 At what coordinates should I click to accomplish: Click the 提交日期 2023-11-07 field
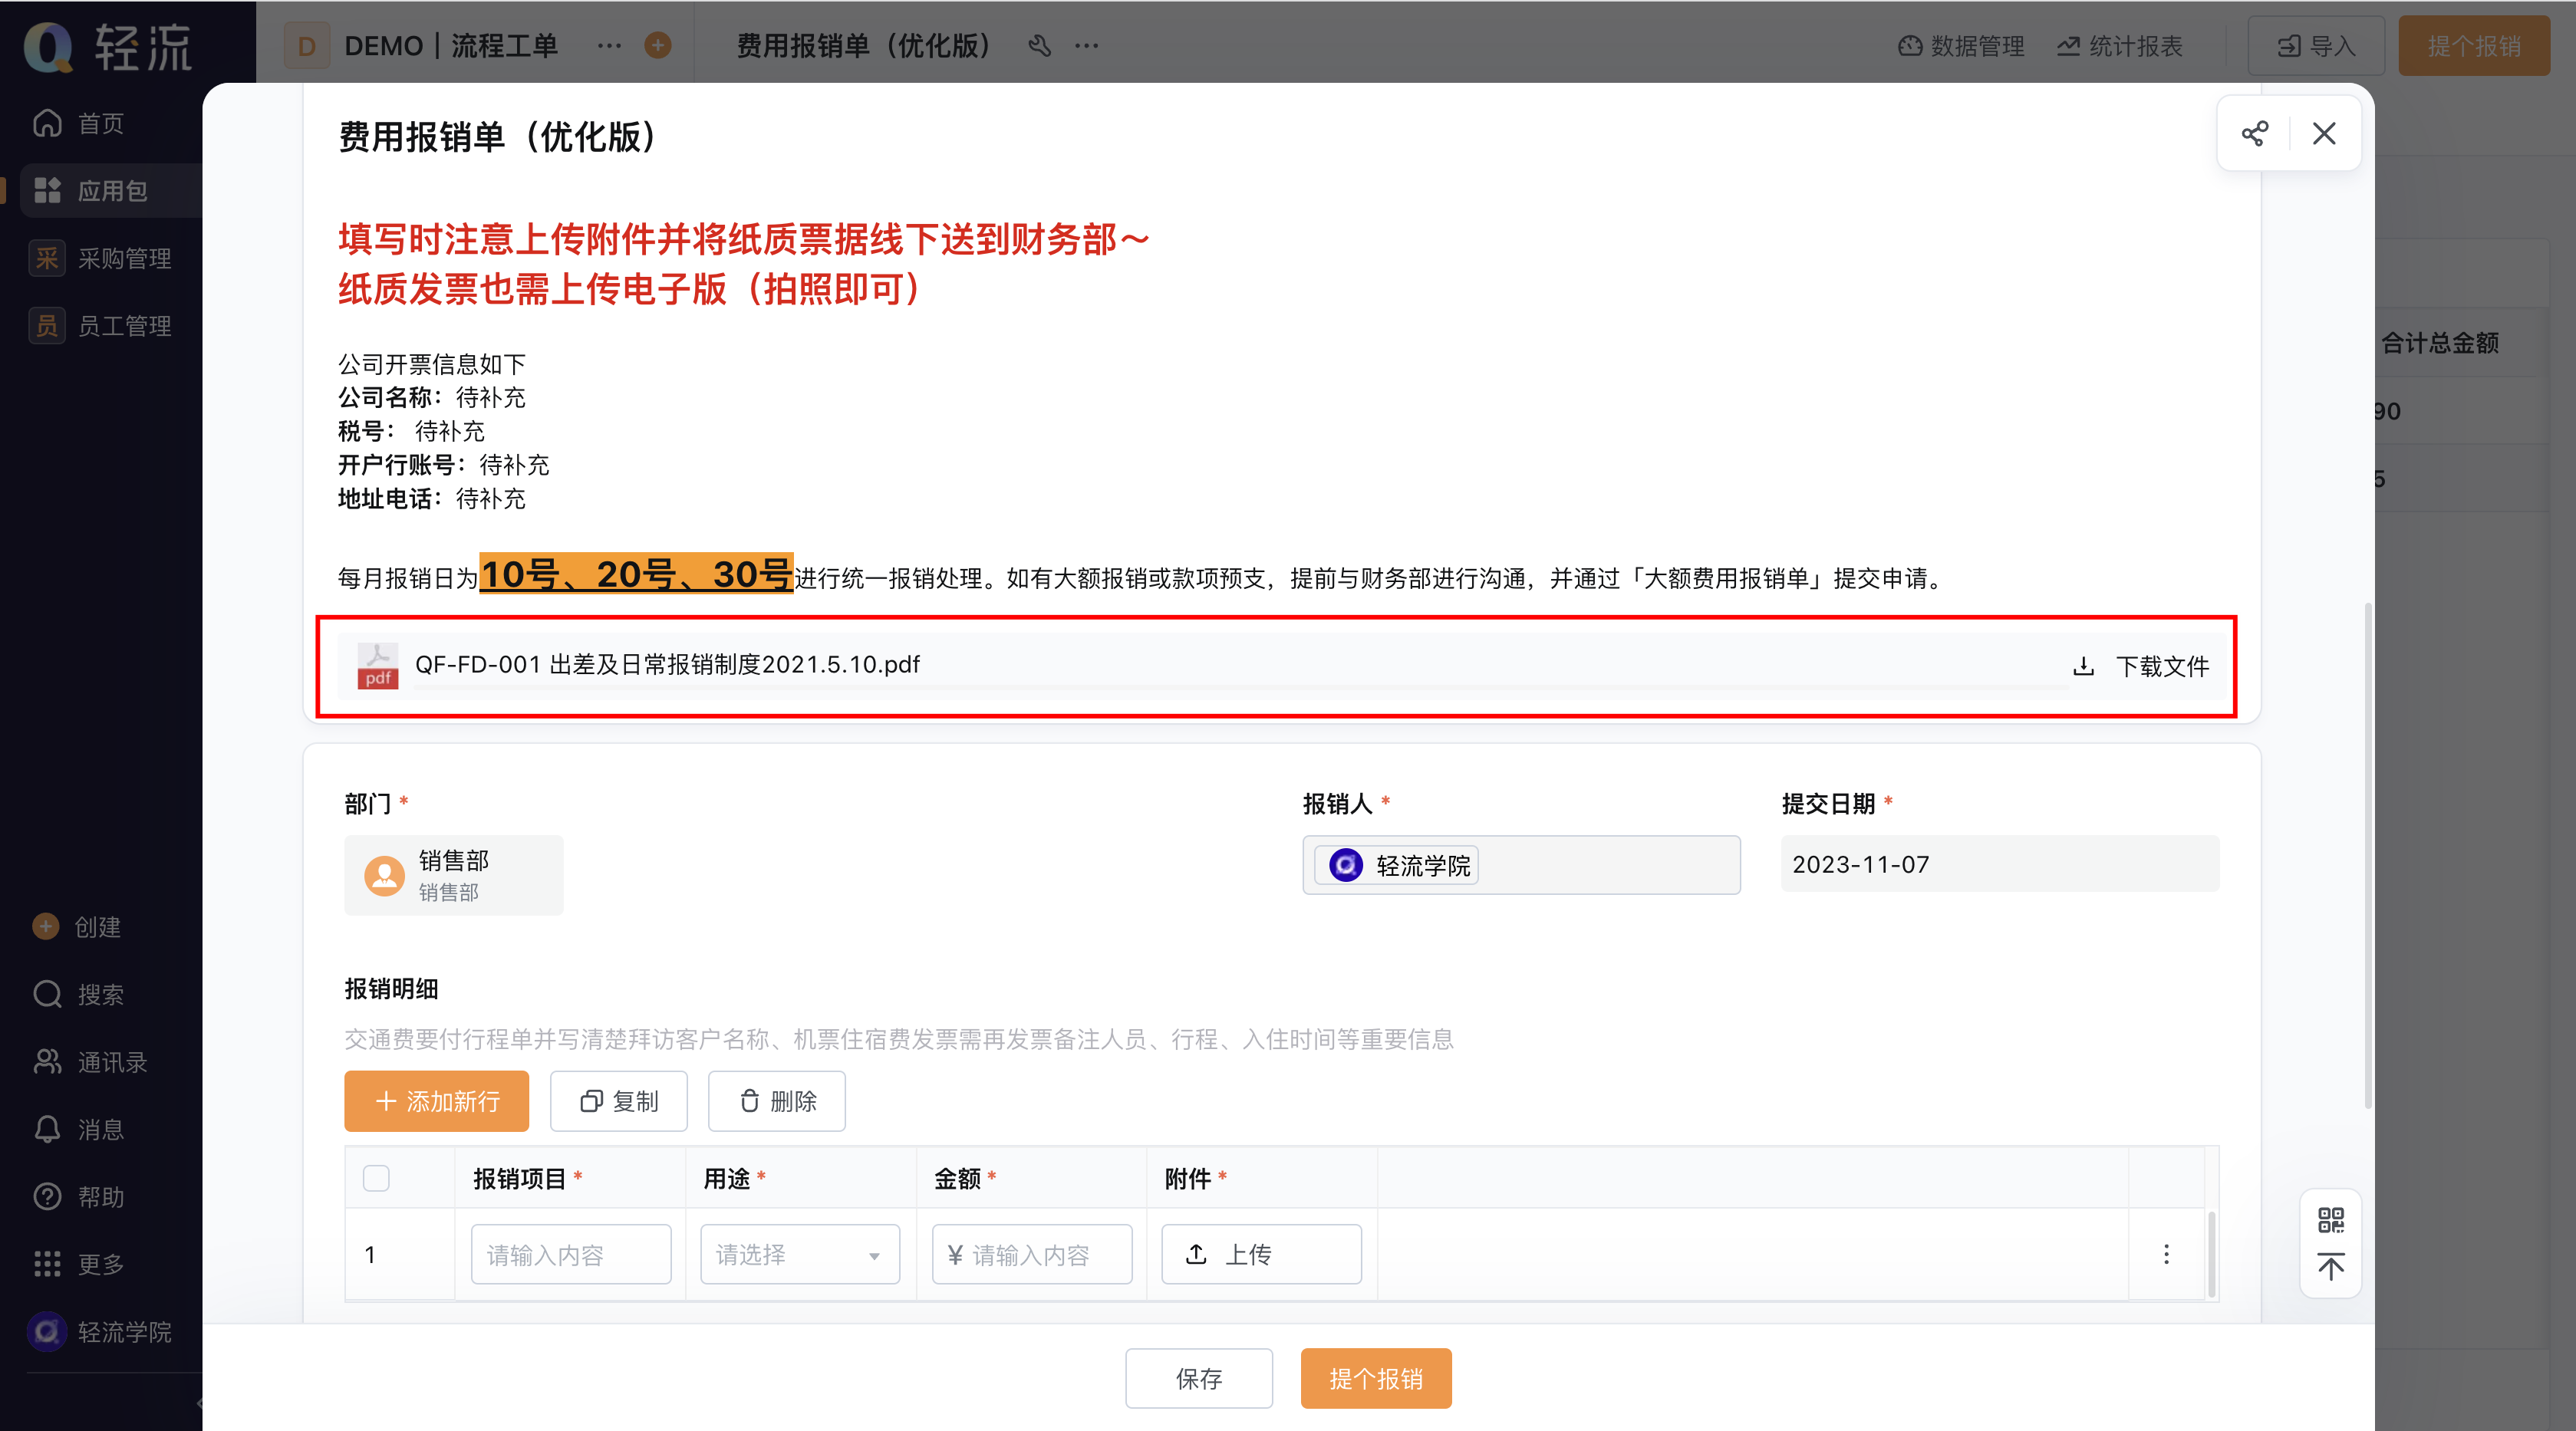click(2000, 864)
